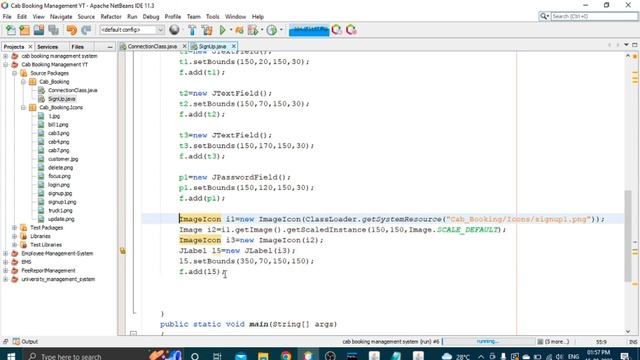
Task: Select SignUp.java in project tree
Action: 62,99
